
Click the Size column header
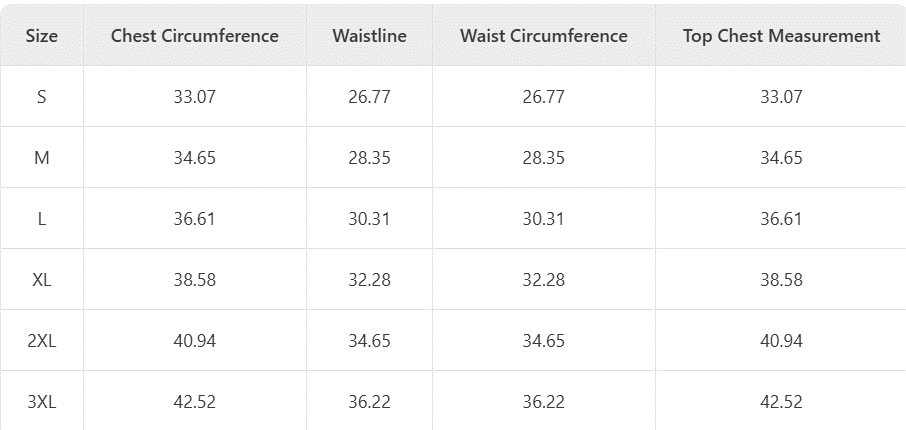point(42,36)
